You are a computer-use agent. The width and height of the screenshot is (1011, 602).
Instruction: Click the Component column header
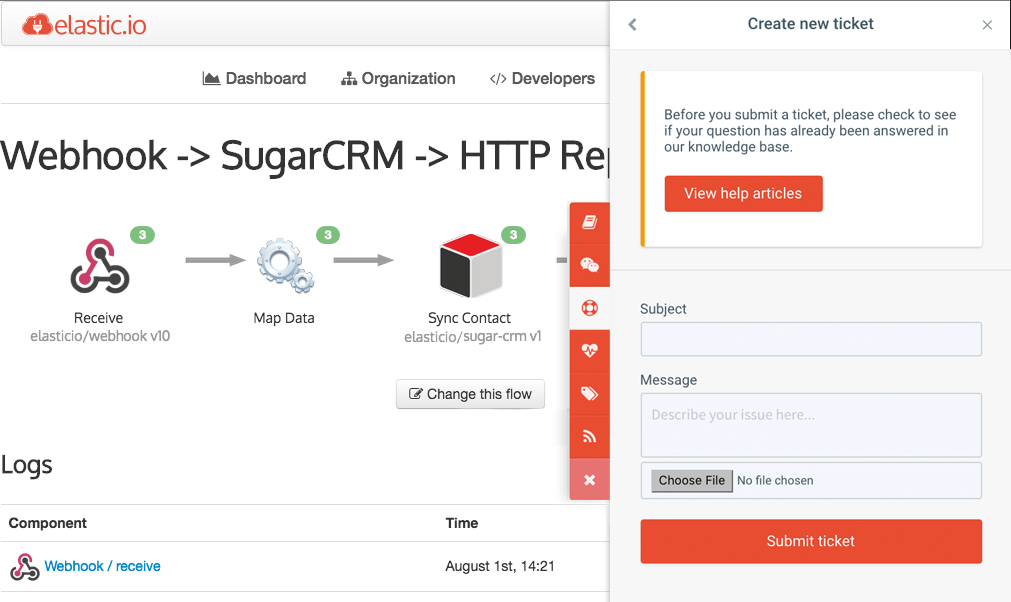(x=48, y=523)
